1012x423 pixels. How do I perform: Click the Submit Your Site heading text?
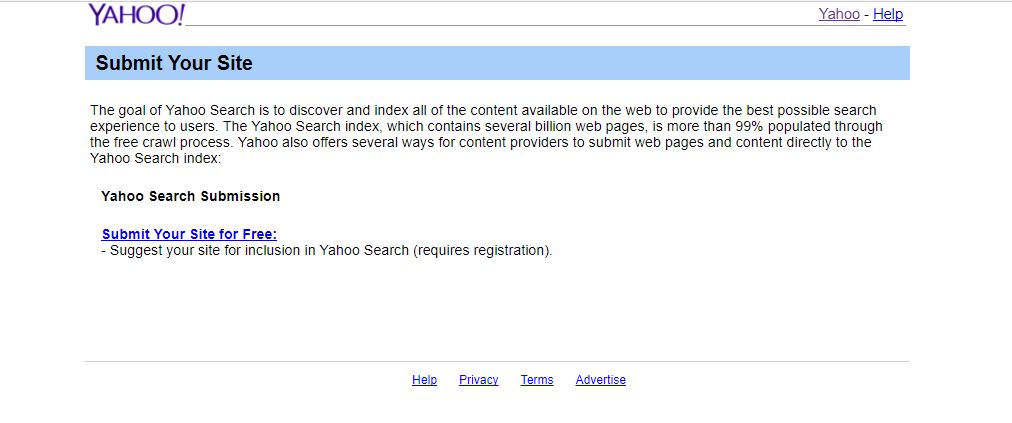(174, 63)
